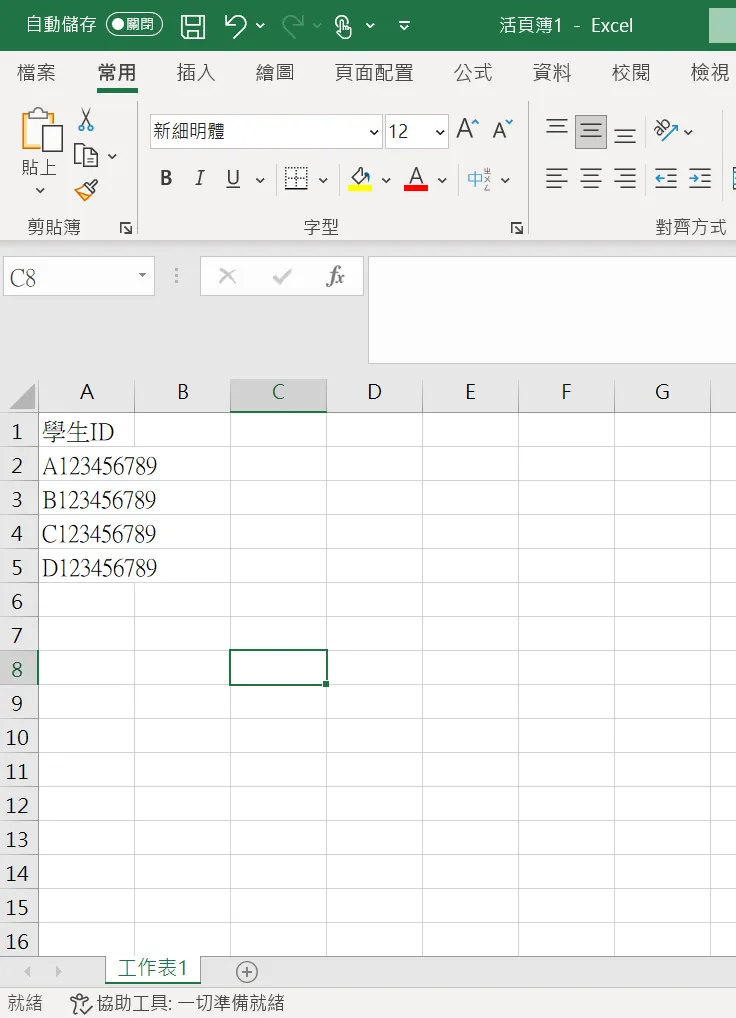Click the Borders icon

(296, 179)
